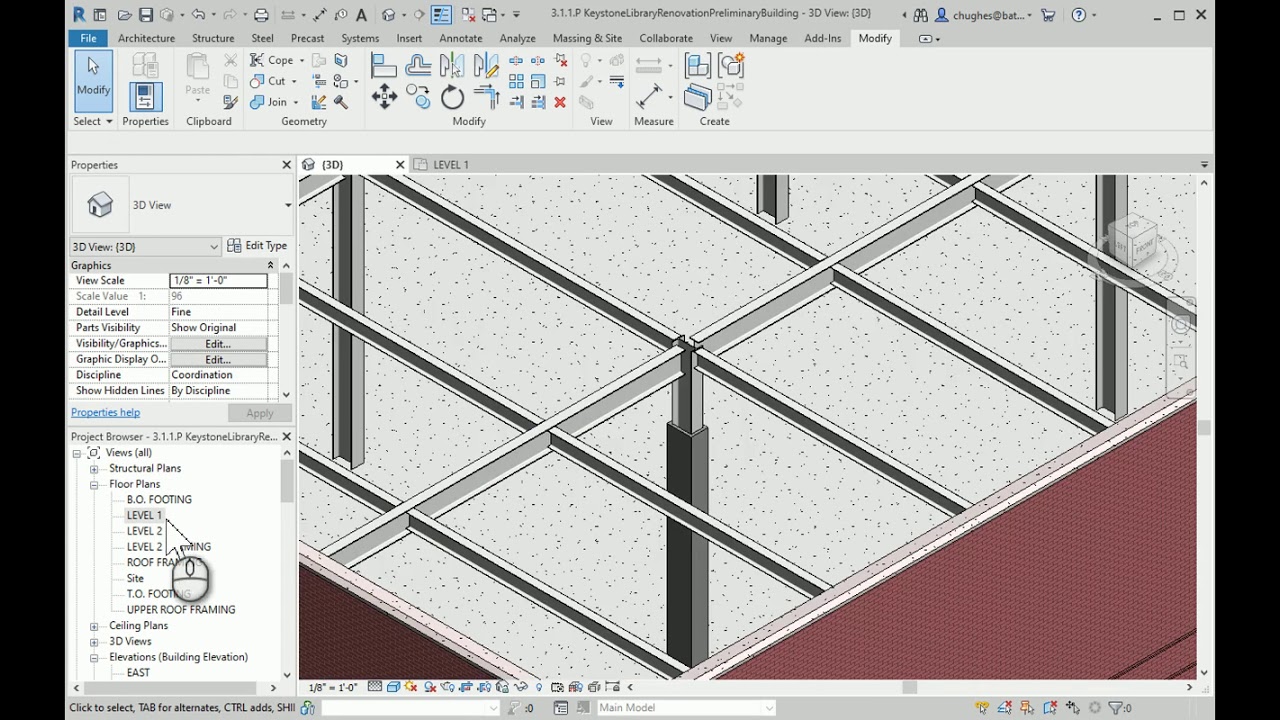Select the Offset tool
The image size is (1280, 720).
pos(418,66)
